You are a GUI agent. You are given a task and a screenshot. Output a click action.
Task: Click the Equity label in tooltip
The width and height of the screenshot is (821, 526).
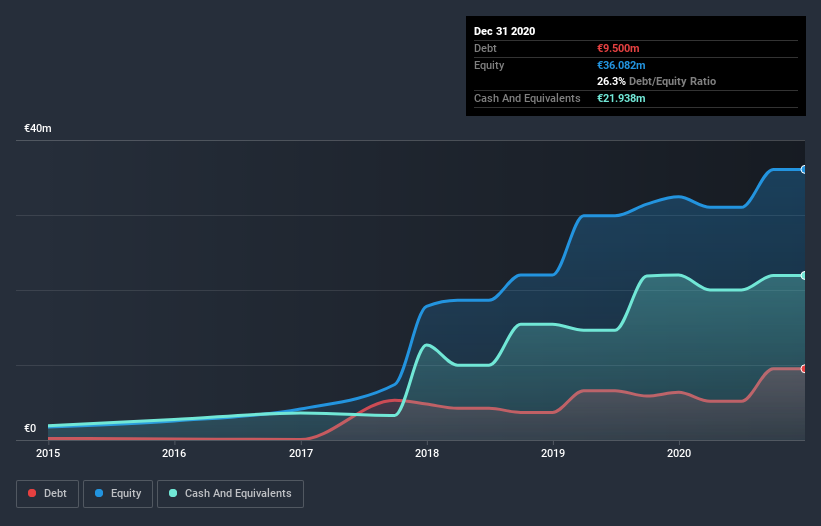point(489,65)
